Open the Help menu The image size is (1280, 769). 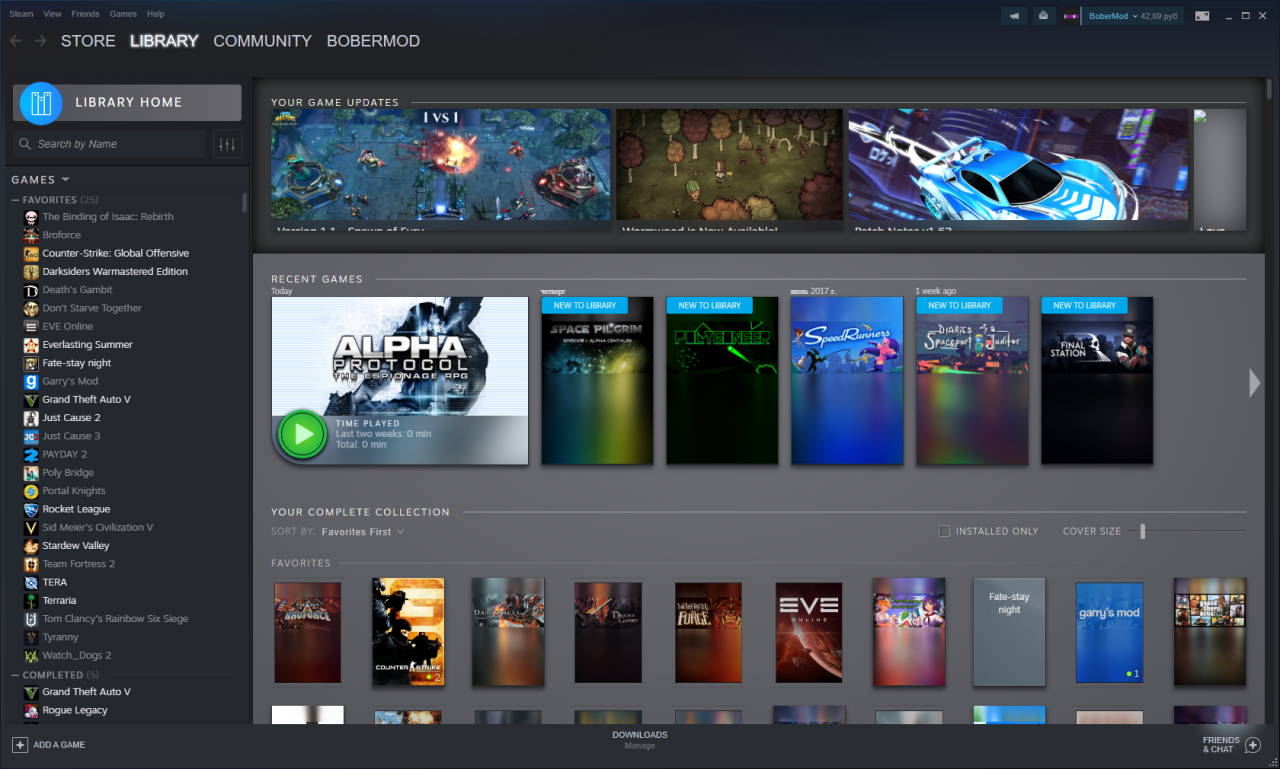pos(155,14)
